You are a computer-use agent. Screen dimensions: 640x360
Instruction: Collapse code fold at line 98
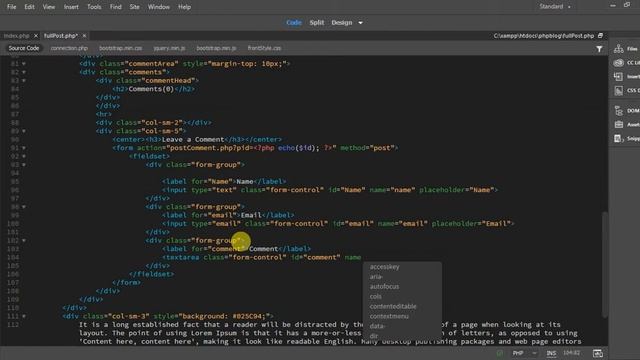tap(24, 207)
